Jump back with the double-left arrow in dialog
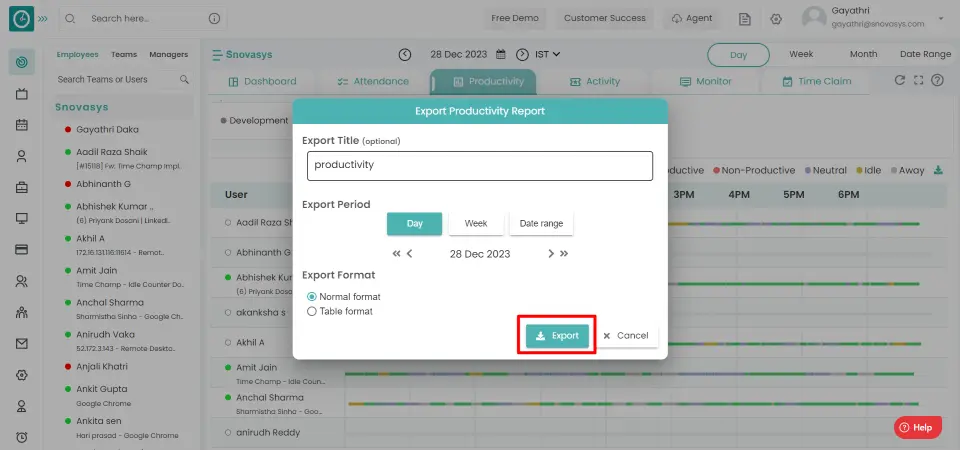This screenshot has width=960, height=450. (x=396, y=253)
